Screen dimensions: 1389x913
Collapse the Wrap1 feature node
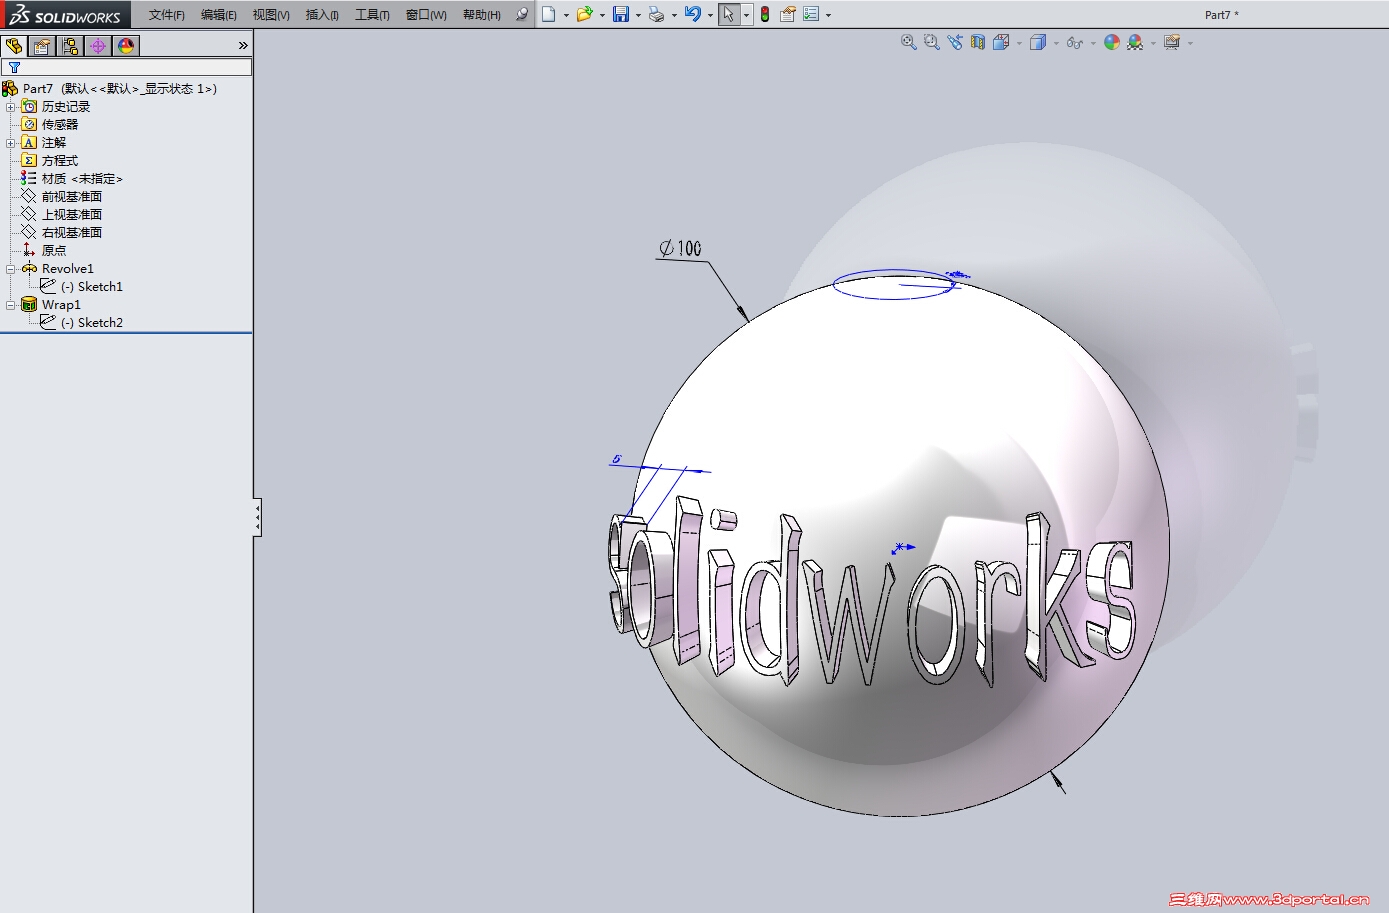[x=11, y=304]
